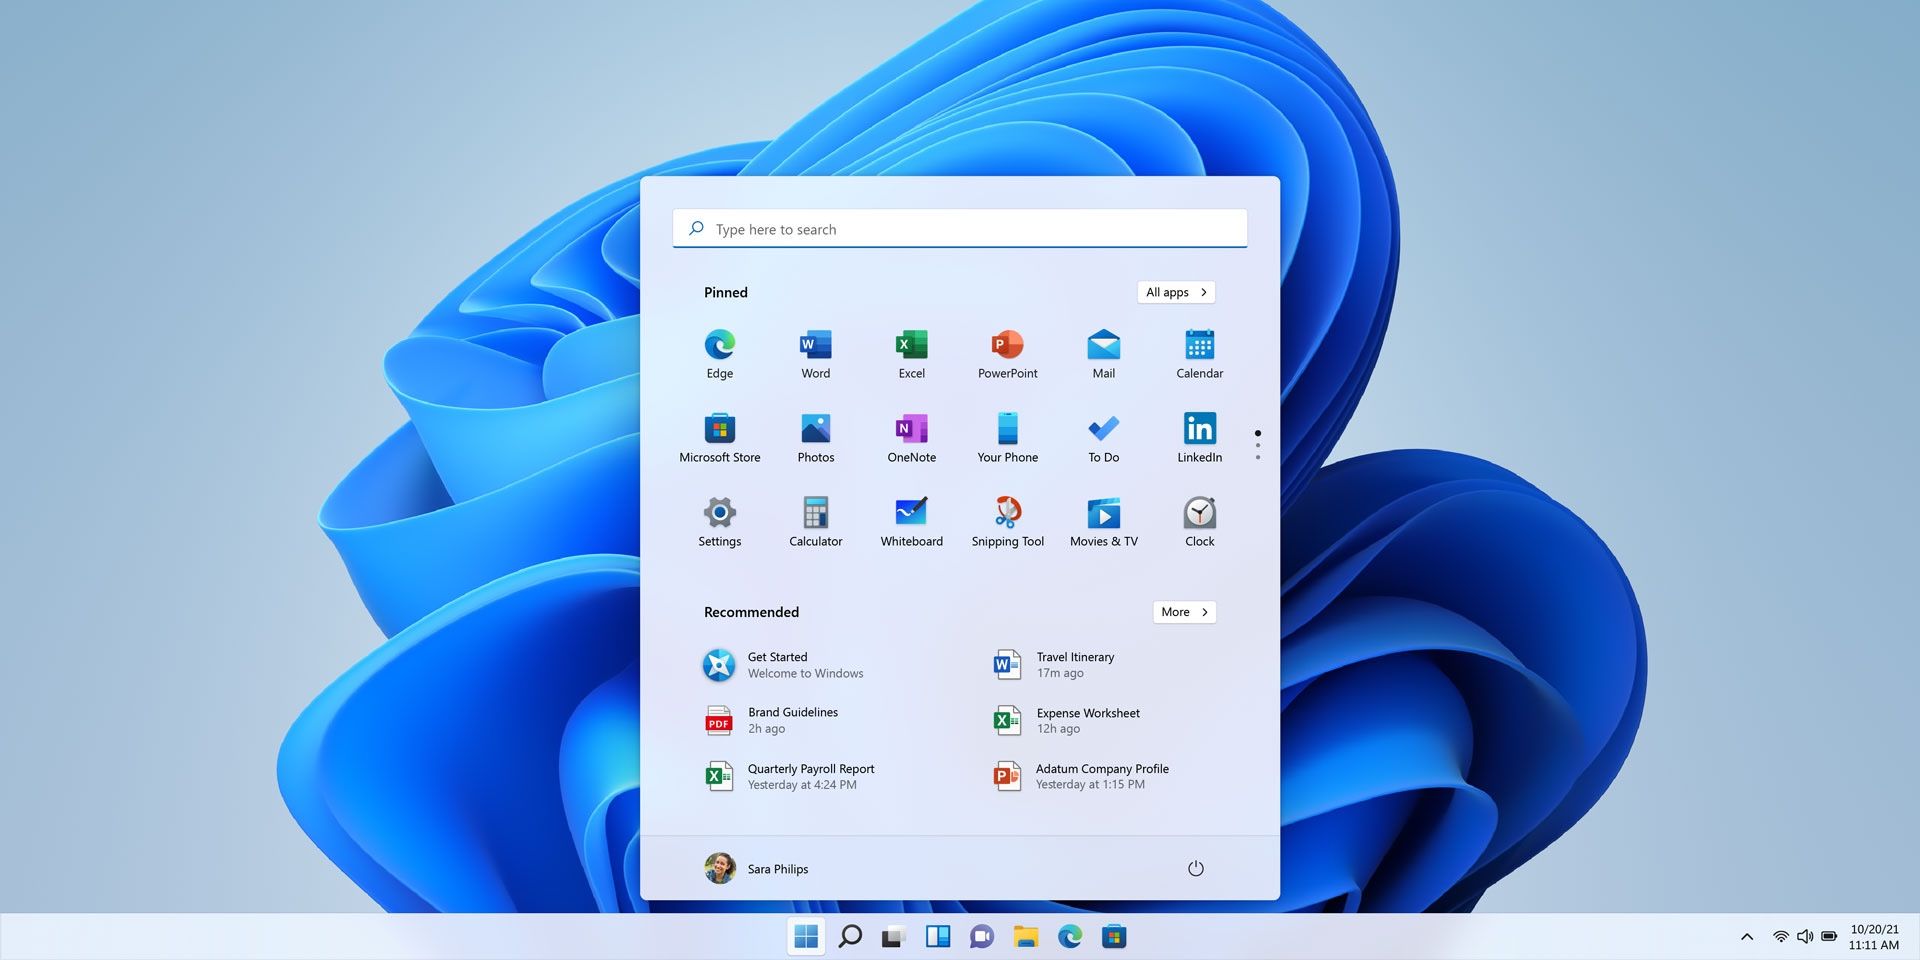Expand hidden icons in the system tray

(1747, 936)
